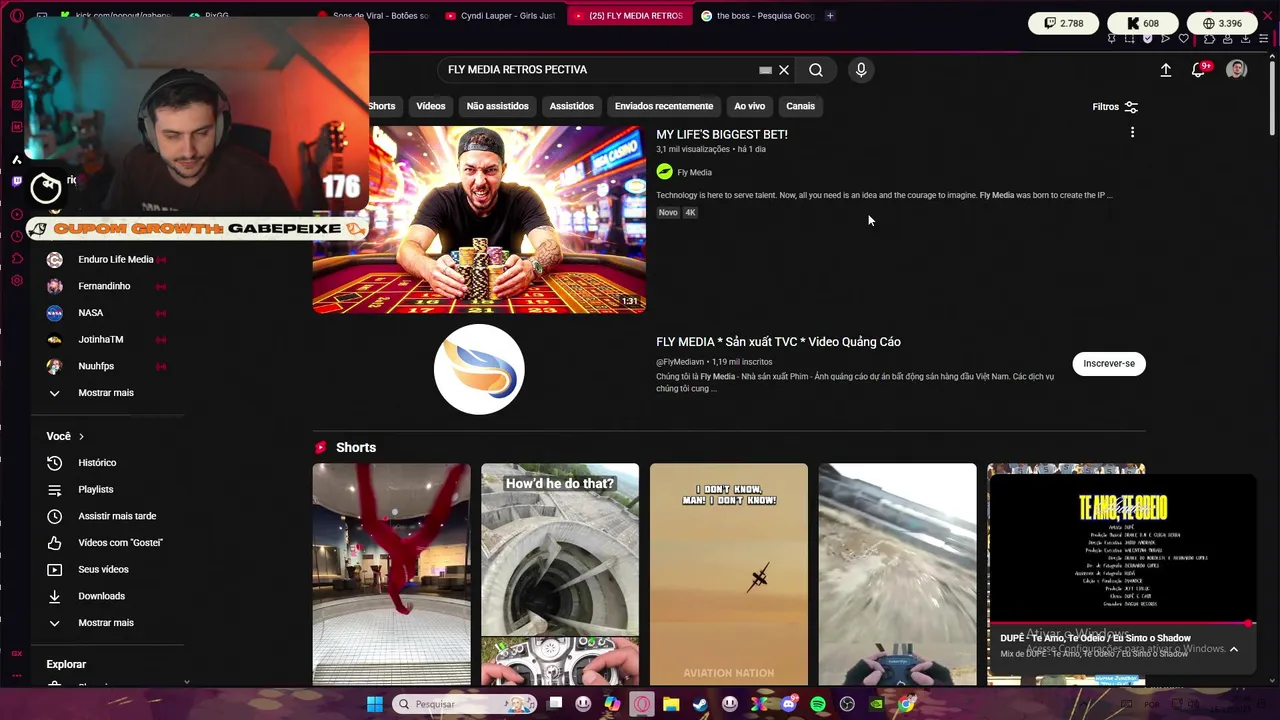Click the Explorar section heading
1280x720 pixels.
pos(66,664)
